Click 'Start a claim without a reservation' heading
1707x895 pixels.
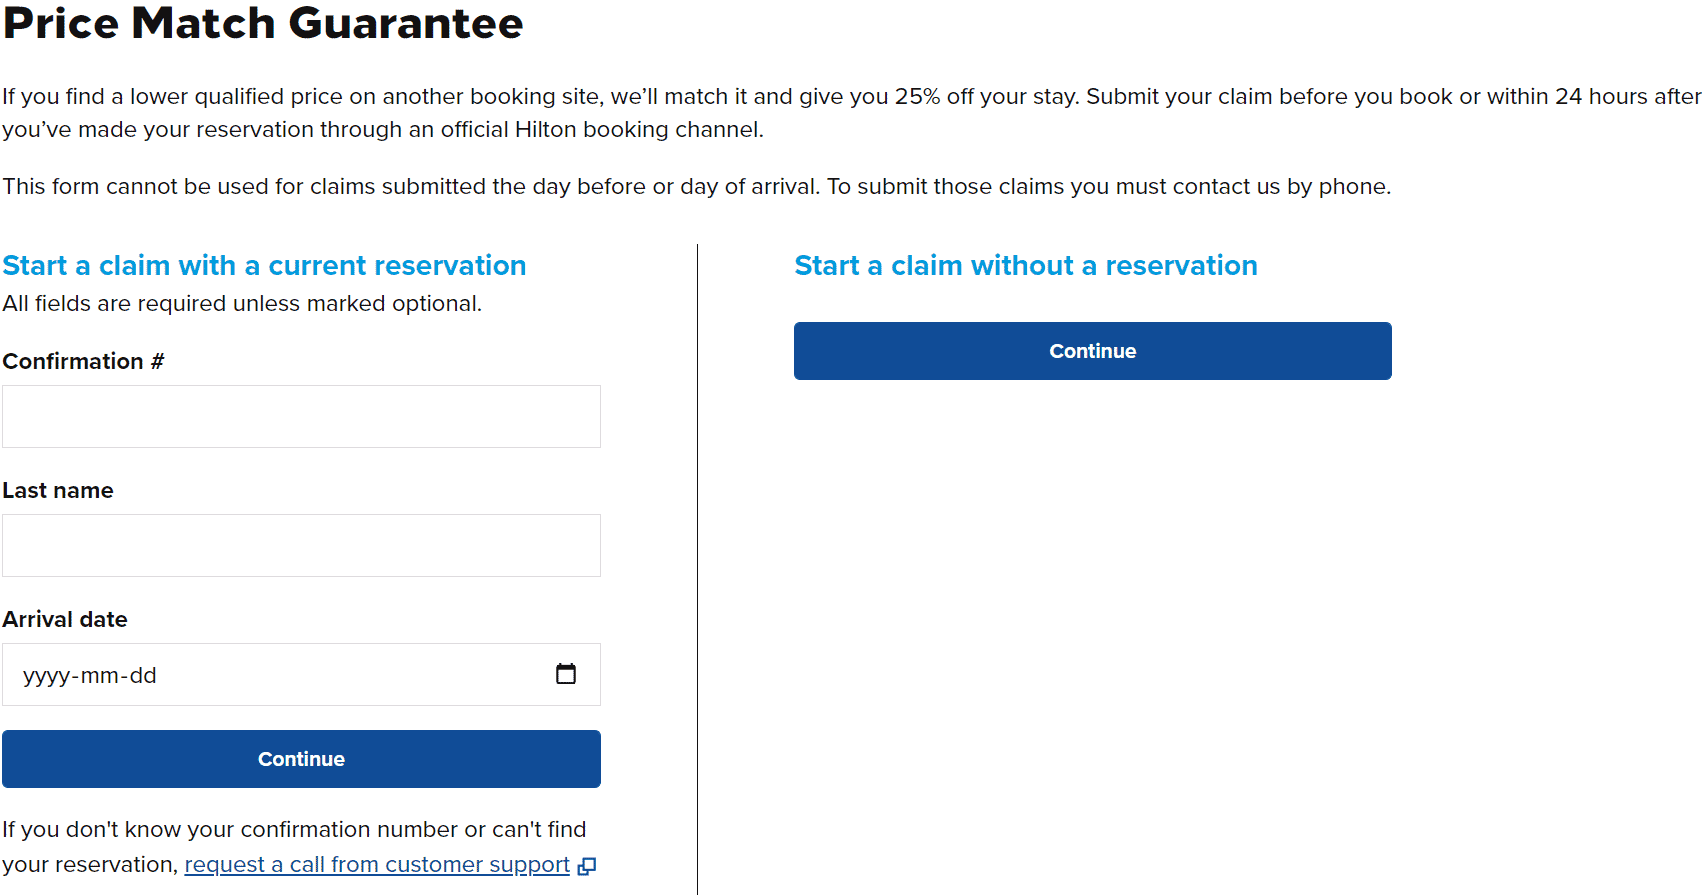(x=1025, y=265)
